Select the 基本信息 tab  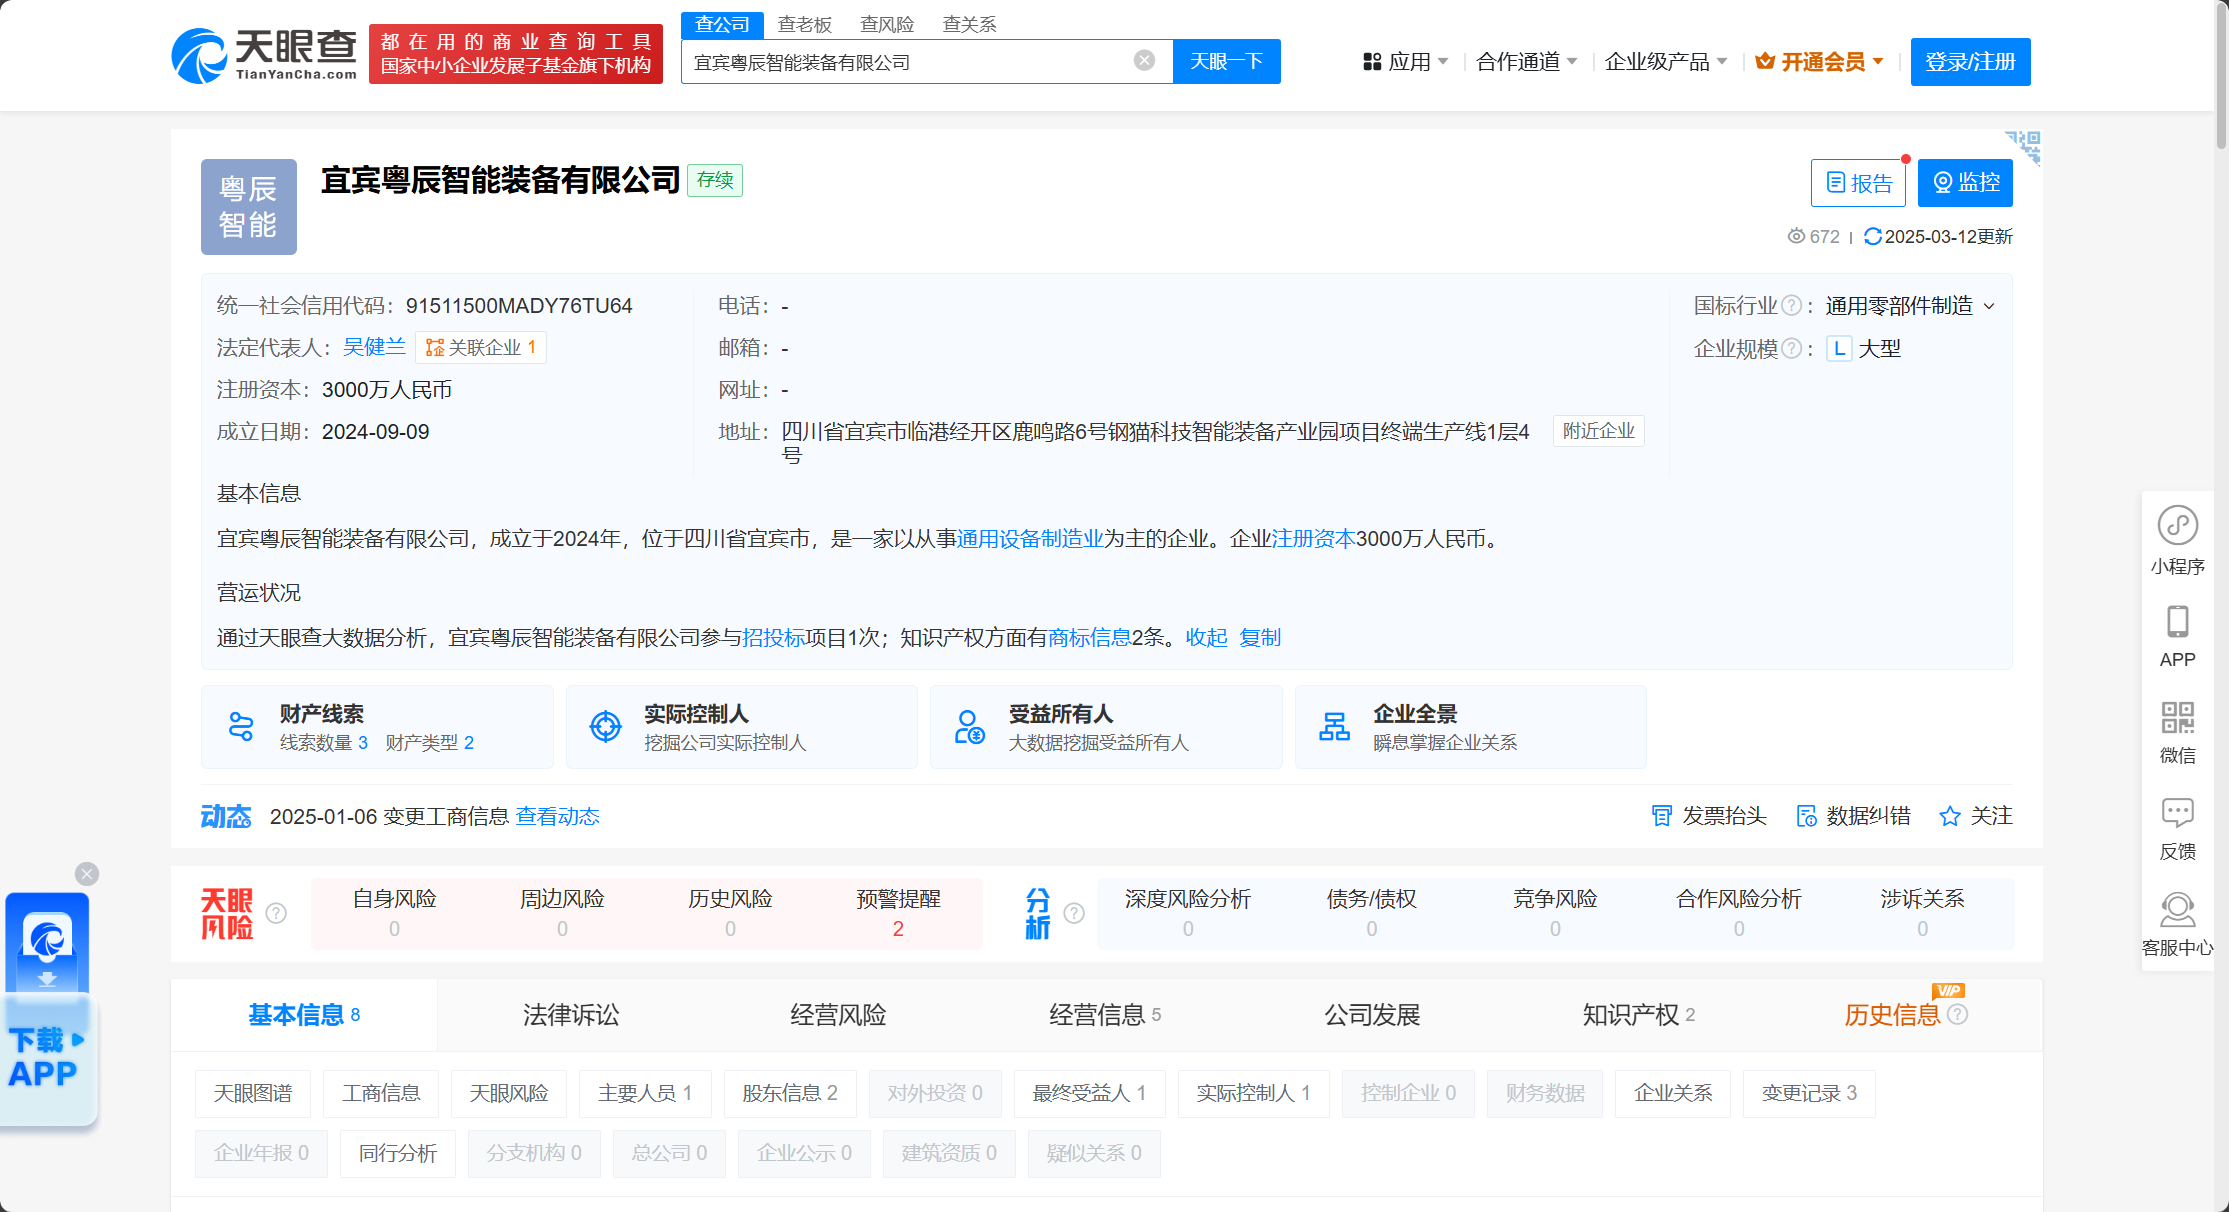(x=304, y=1015)
